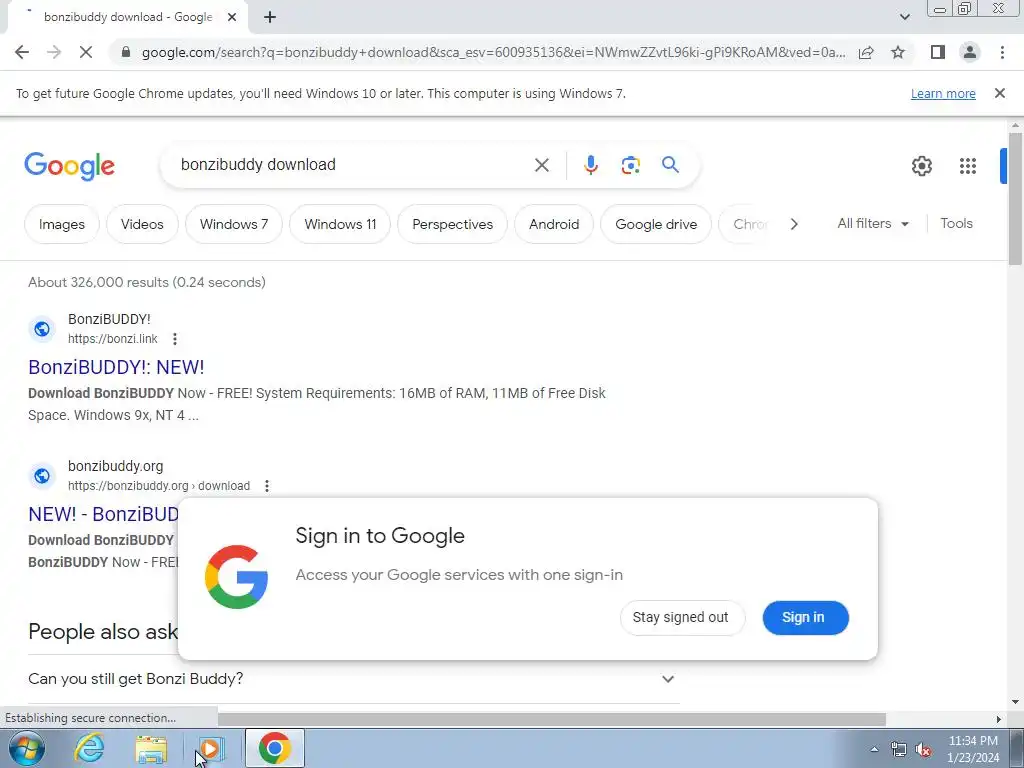Open Internet Explorer from taskbar

coord(89,748)
